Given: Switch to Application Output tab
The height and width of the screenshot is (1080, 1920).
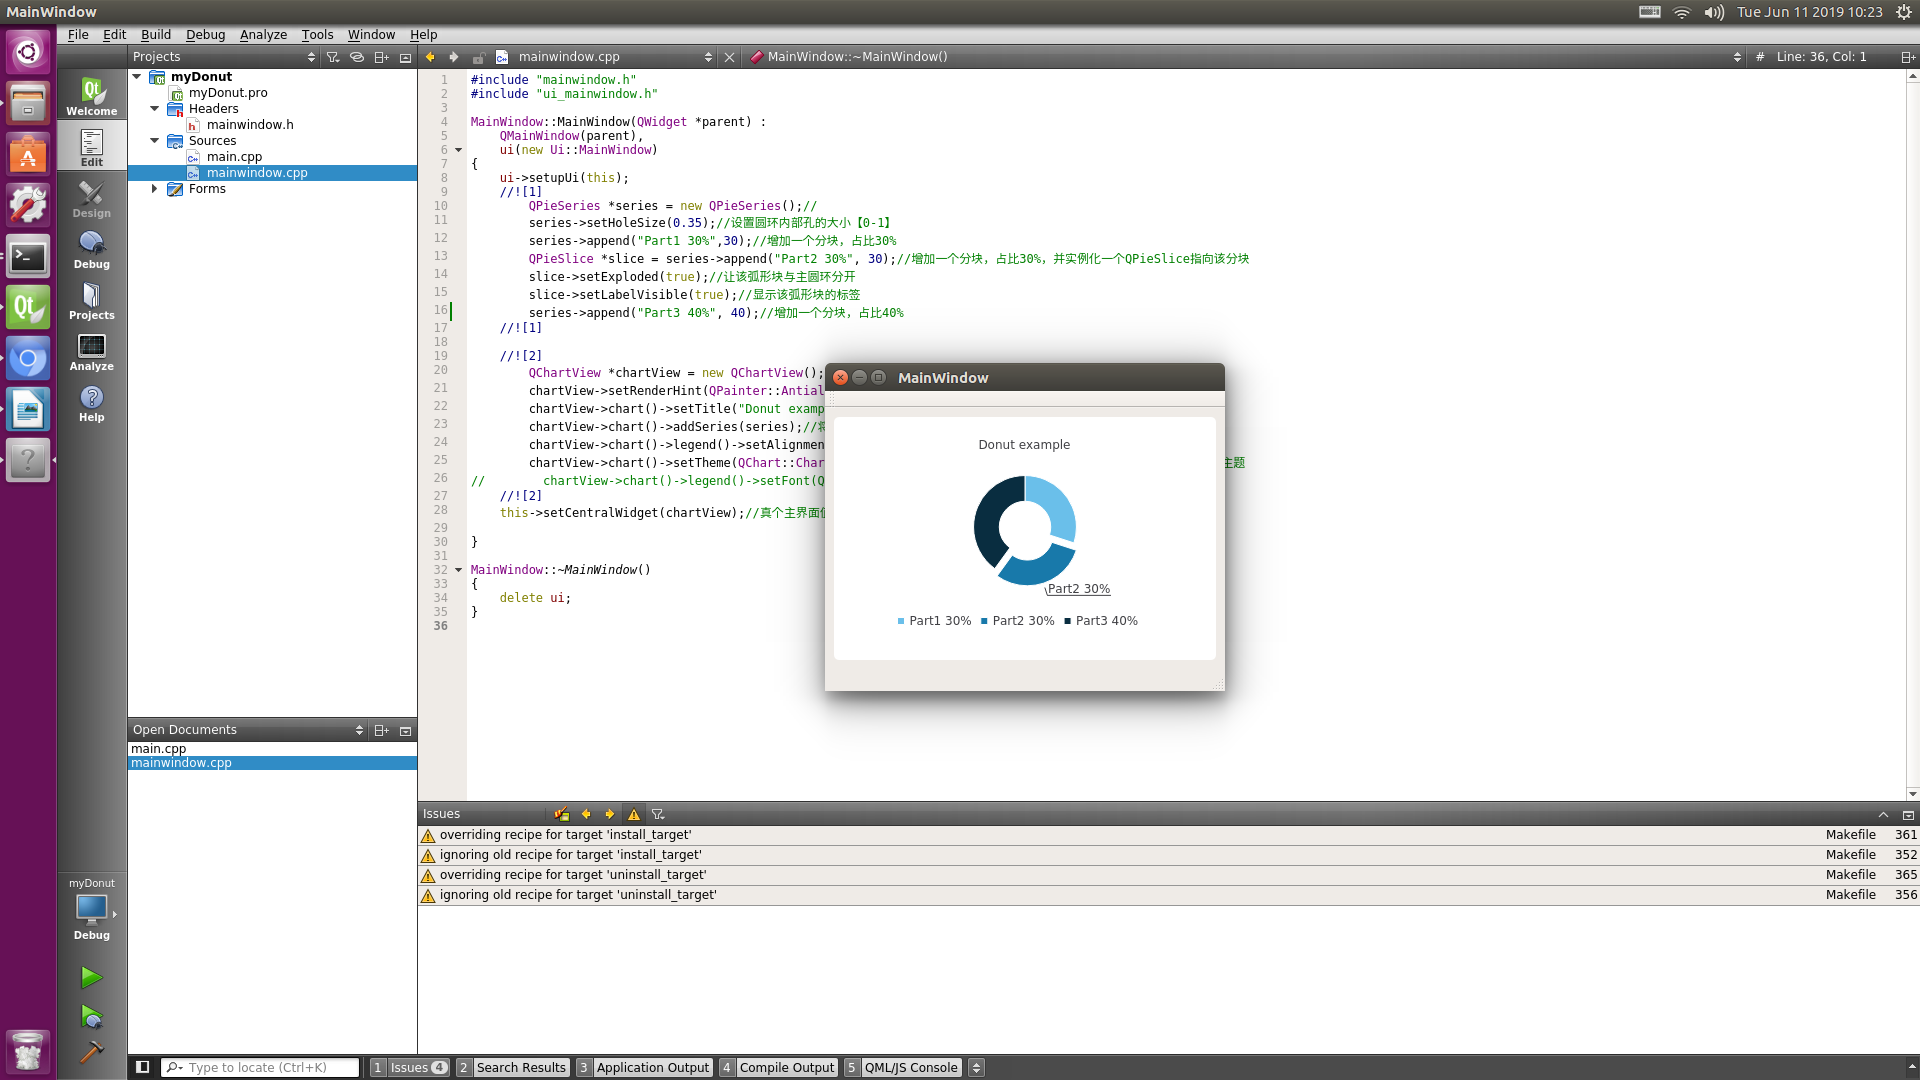Looking at the screenshot, I should [x=652, y=1067].
